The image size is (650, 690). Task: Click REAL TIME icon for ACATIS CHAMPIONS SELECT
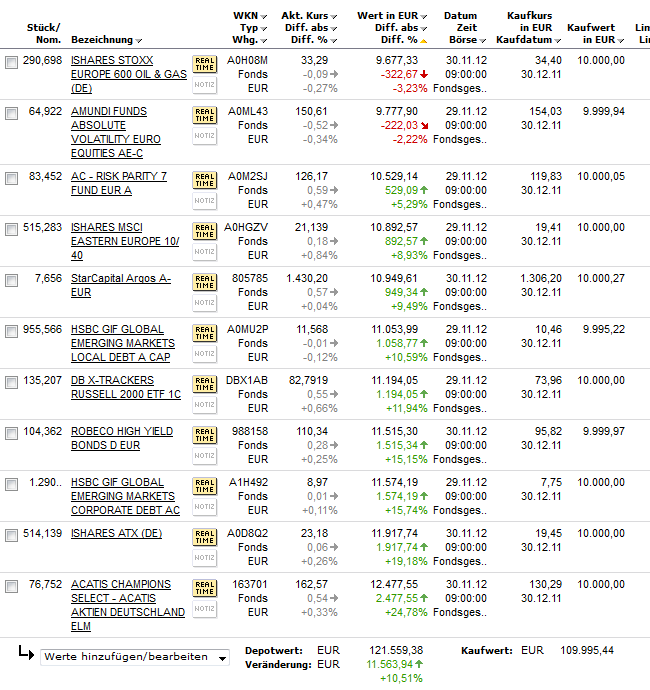[205, 588]
